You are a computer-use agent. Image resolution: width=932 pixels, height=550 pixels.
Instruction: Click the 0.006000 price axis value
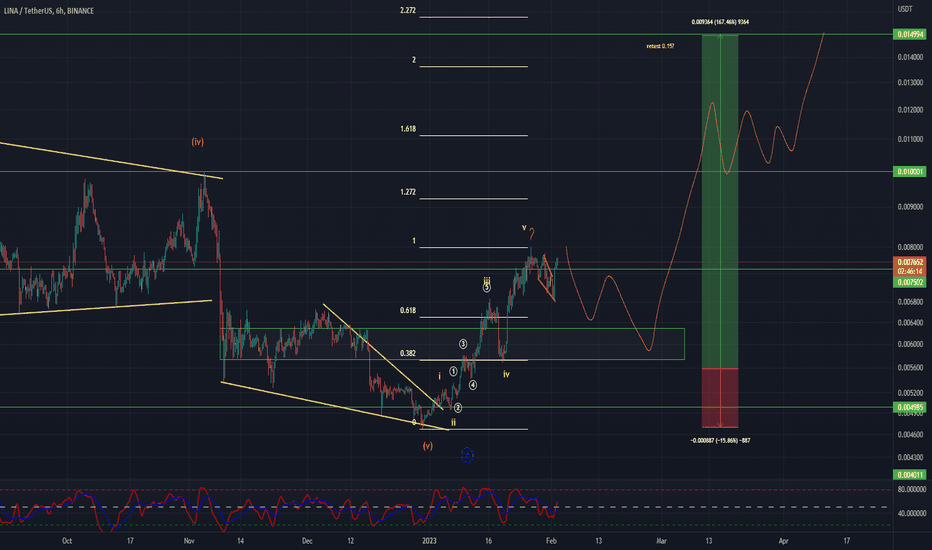click(910, 344)
